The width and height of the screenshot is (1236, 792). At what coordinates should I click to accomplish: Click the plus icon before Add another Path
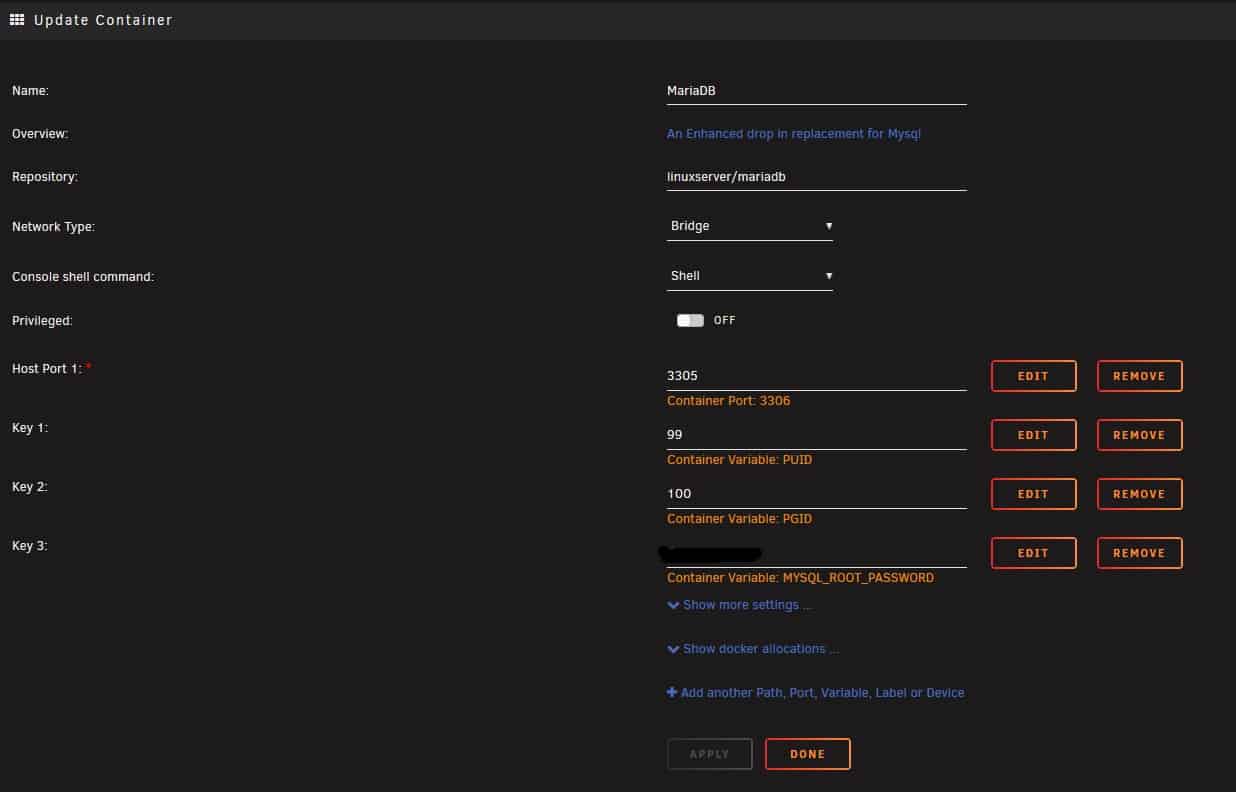coord(672,692)
